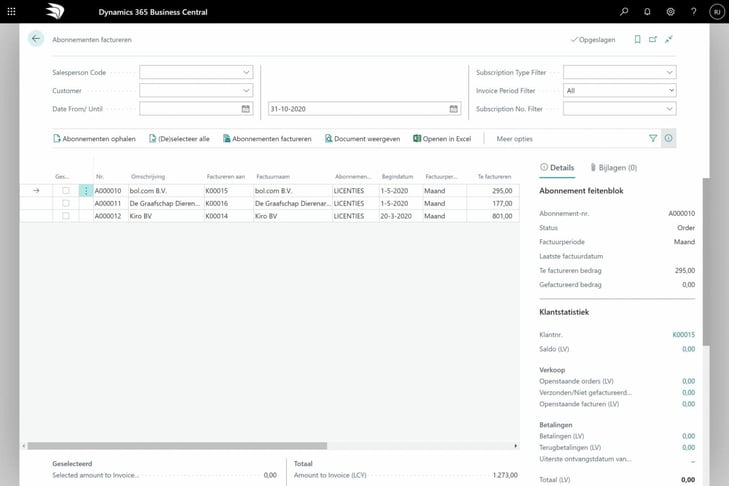Select amount cell 801,00

tap(493, 216)
